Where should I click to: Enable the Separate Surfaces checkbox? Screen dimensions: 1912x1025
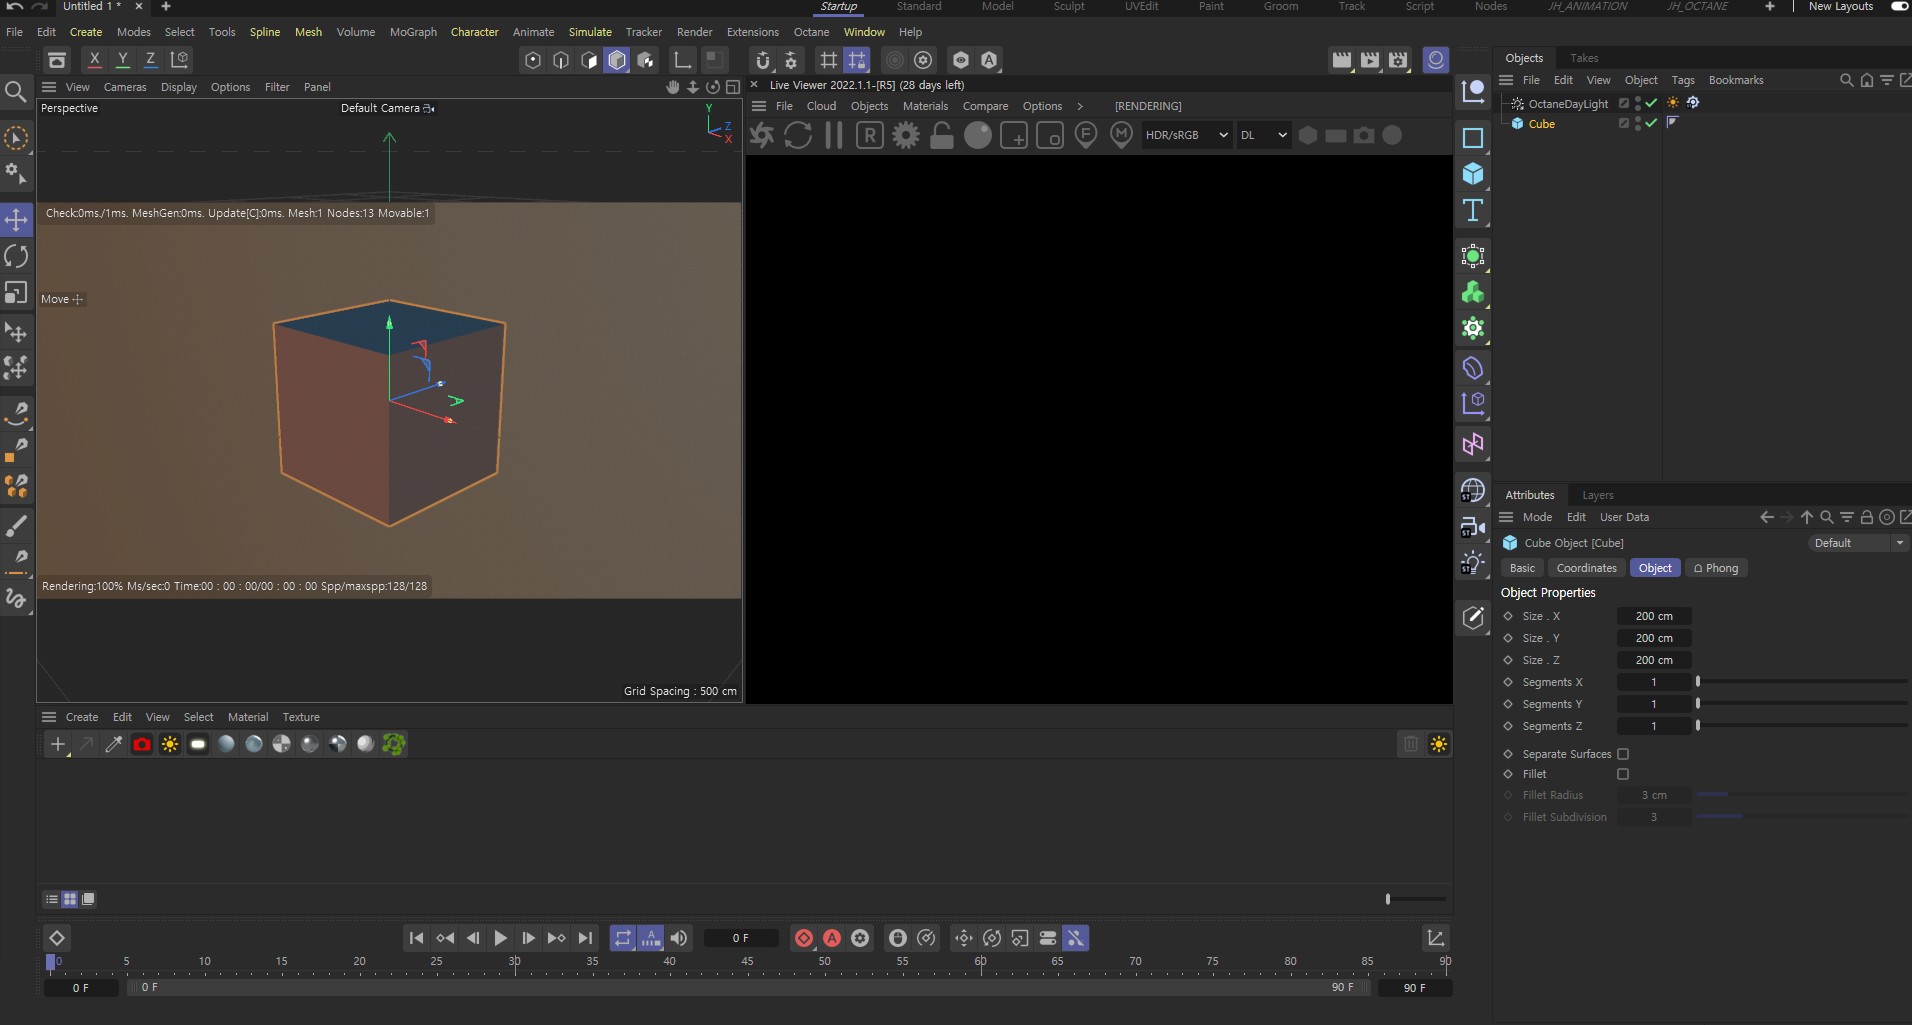1623,754
